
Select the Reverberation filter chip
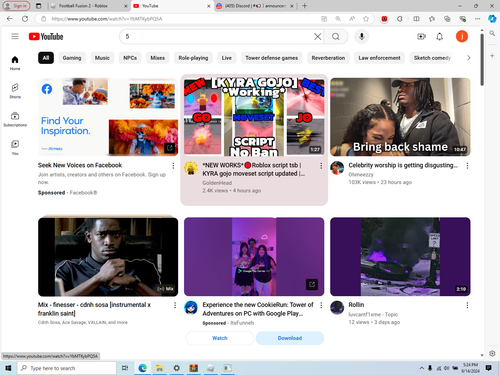pyautogui.click(x=328, y=58)
